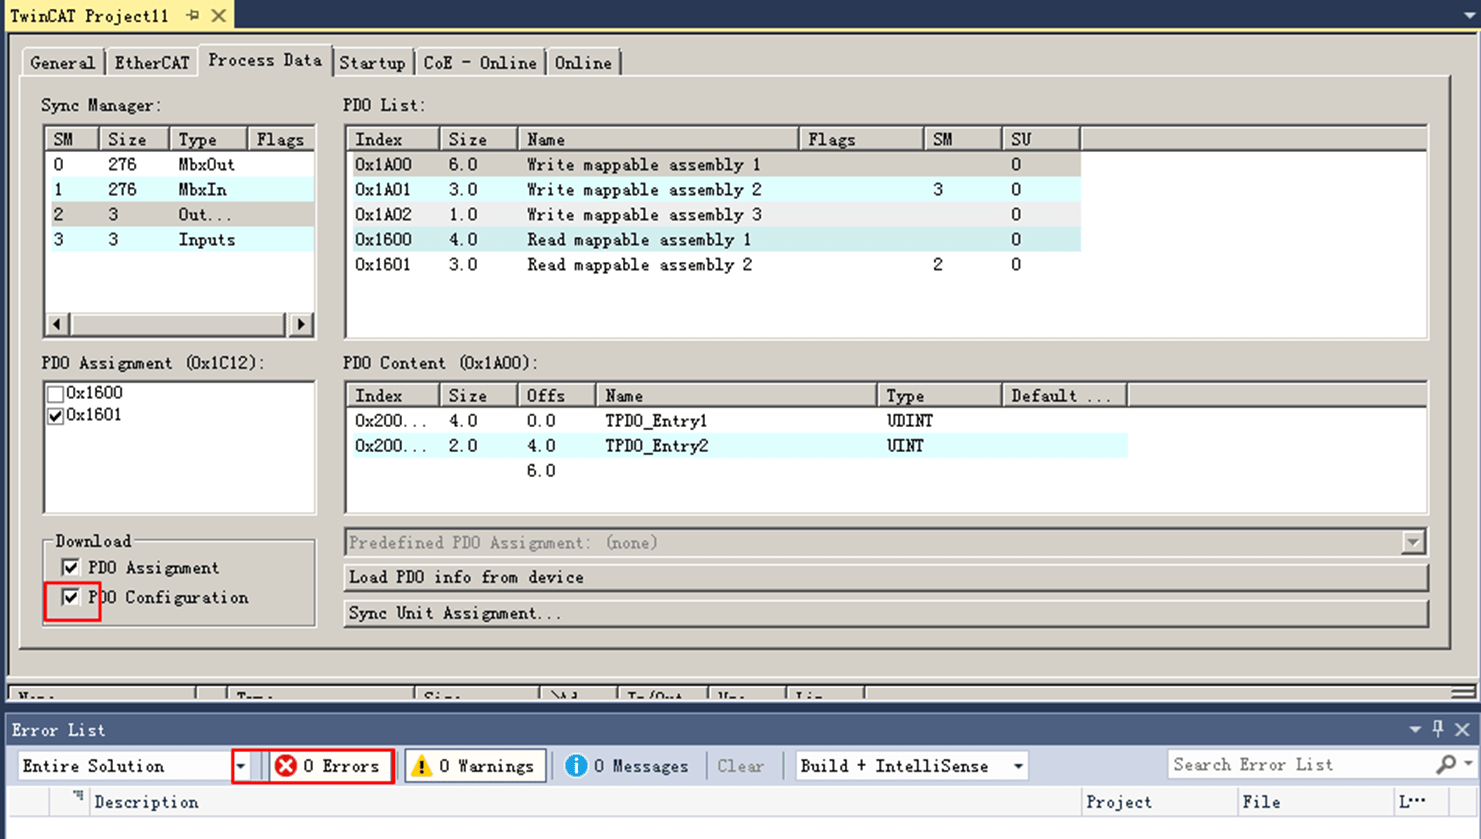Open the Startup tab

pos(372,63)
